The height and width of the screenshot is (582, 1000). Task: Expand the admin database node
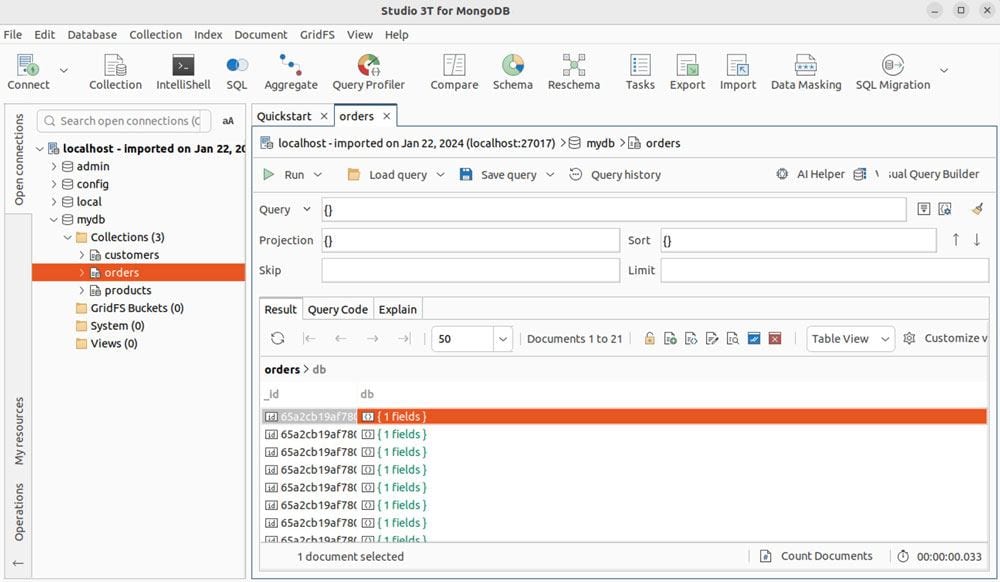54,166
